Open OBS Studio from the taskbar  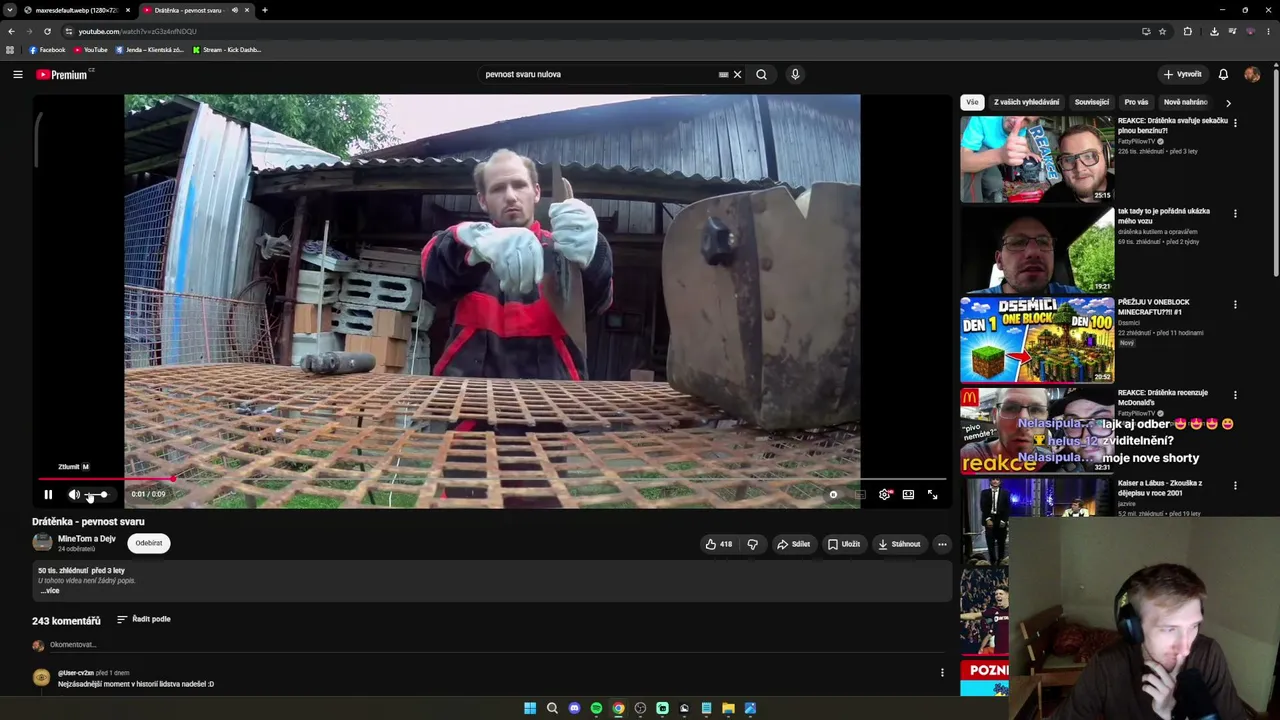tap(640, 708)
